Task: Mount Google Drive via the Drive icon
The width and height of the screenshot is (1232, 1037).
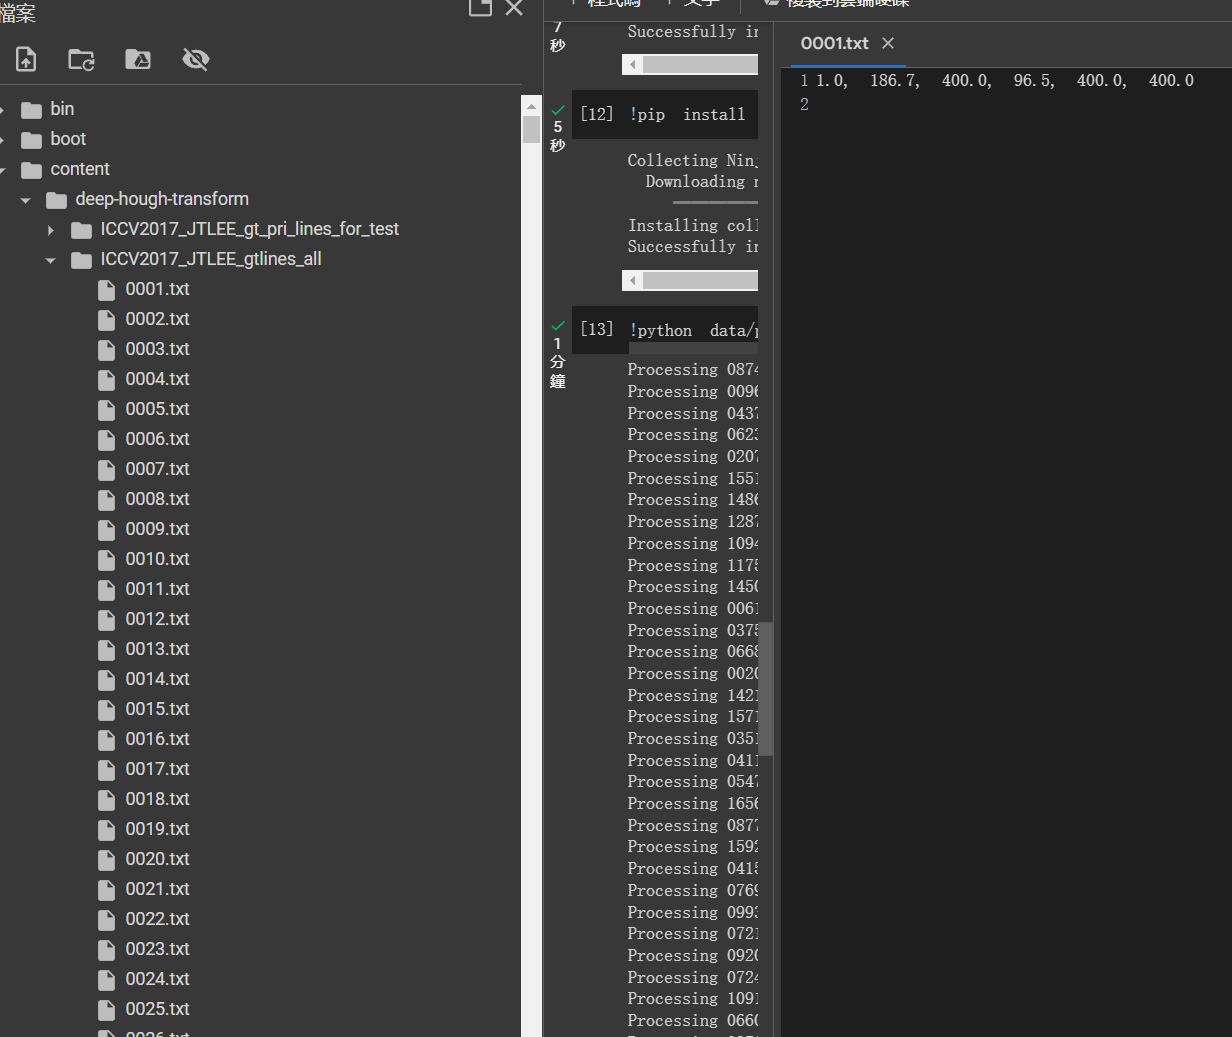Action: click(137, 59)
